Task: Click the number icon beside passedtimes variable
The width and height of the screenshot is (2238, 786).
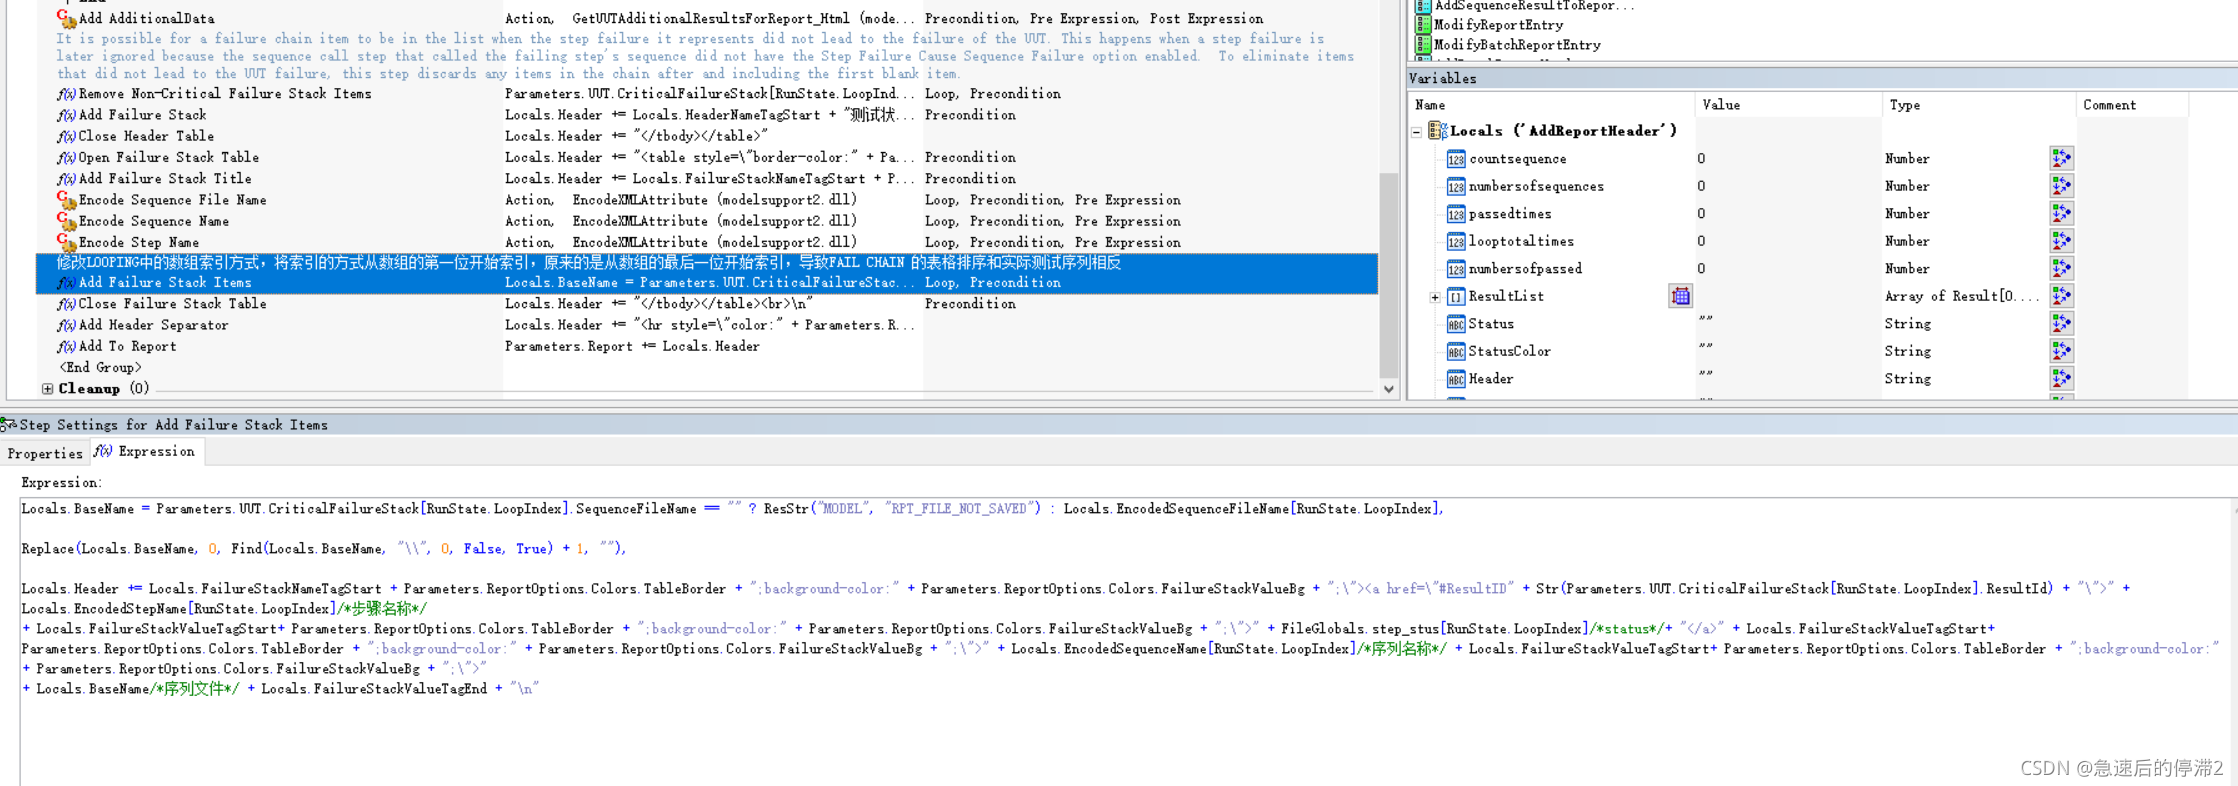Action: click(x=1456, y=214)
